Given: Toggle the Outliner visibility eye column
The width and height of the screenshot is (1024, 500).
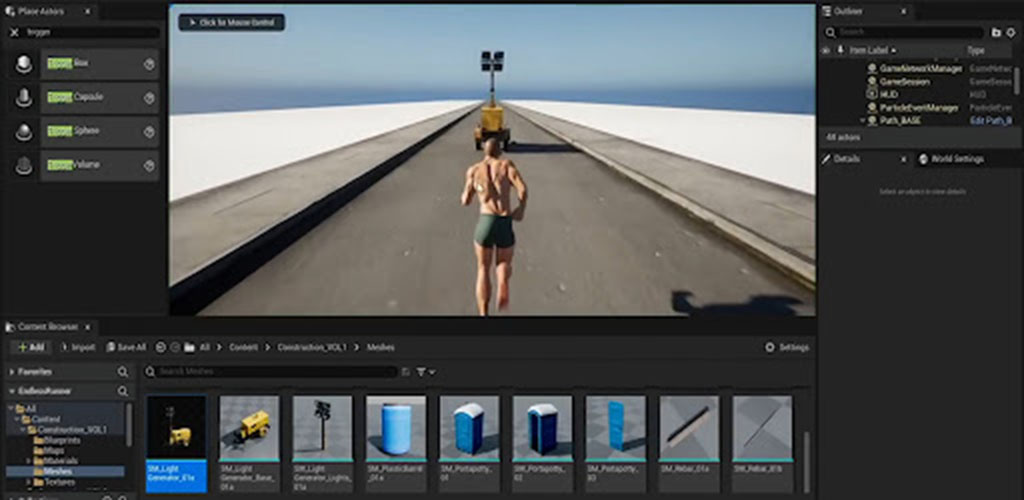Looking at the screenshot, I should [x=826, y=50].
